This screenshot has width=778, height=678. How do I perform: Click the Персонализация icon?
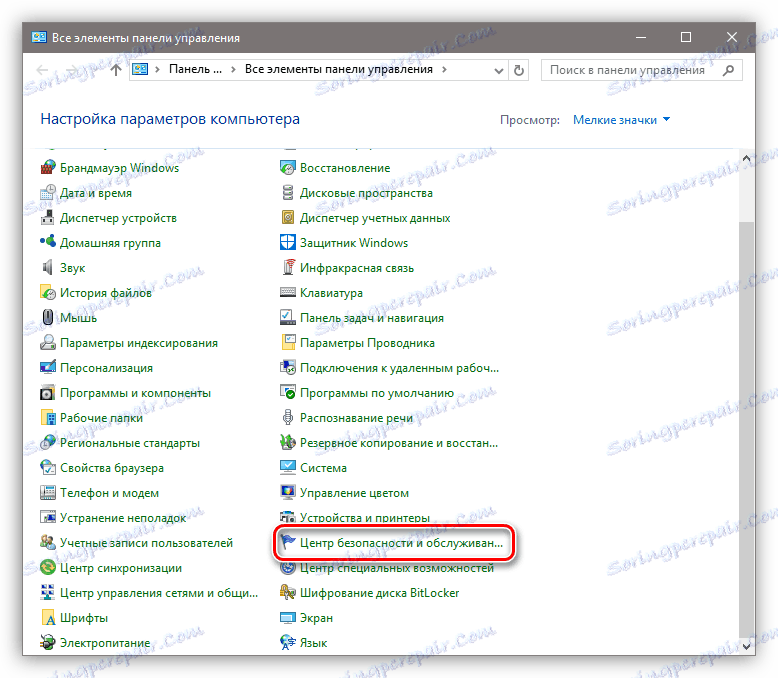[48, 368]
